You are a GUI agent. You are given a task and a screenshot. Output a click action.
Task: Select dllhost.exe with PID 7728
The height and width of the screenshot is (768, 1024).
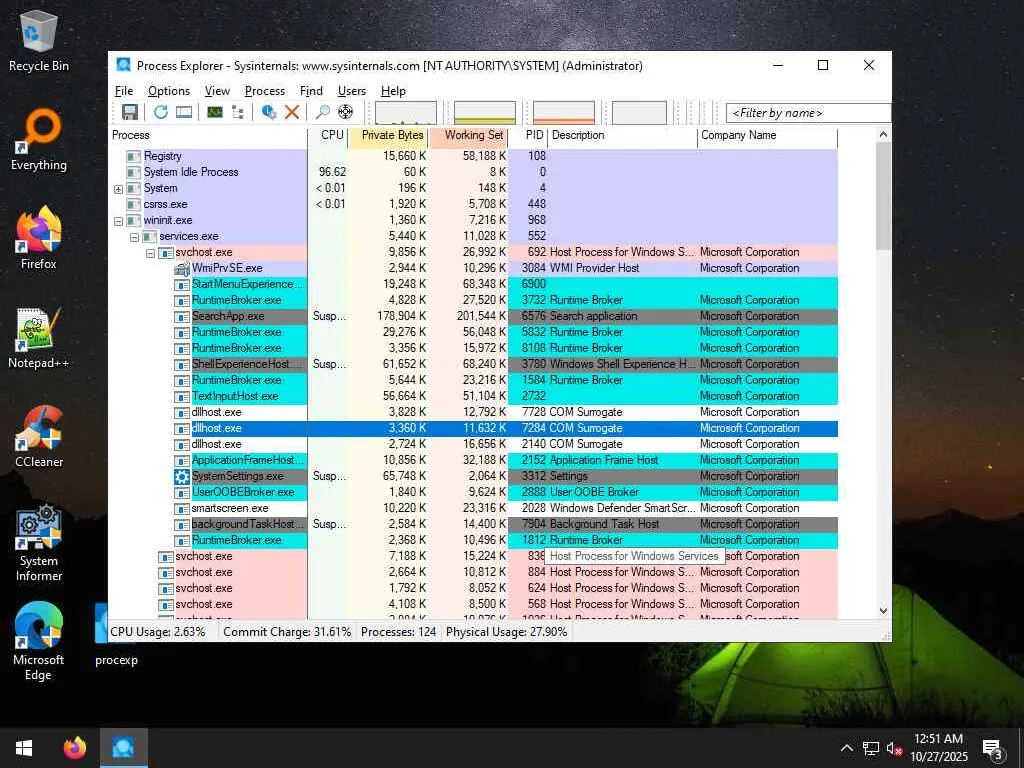(x=473, y=412)
